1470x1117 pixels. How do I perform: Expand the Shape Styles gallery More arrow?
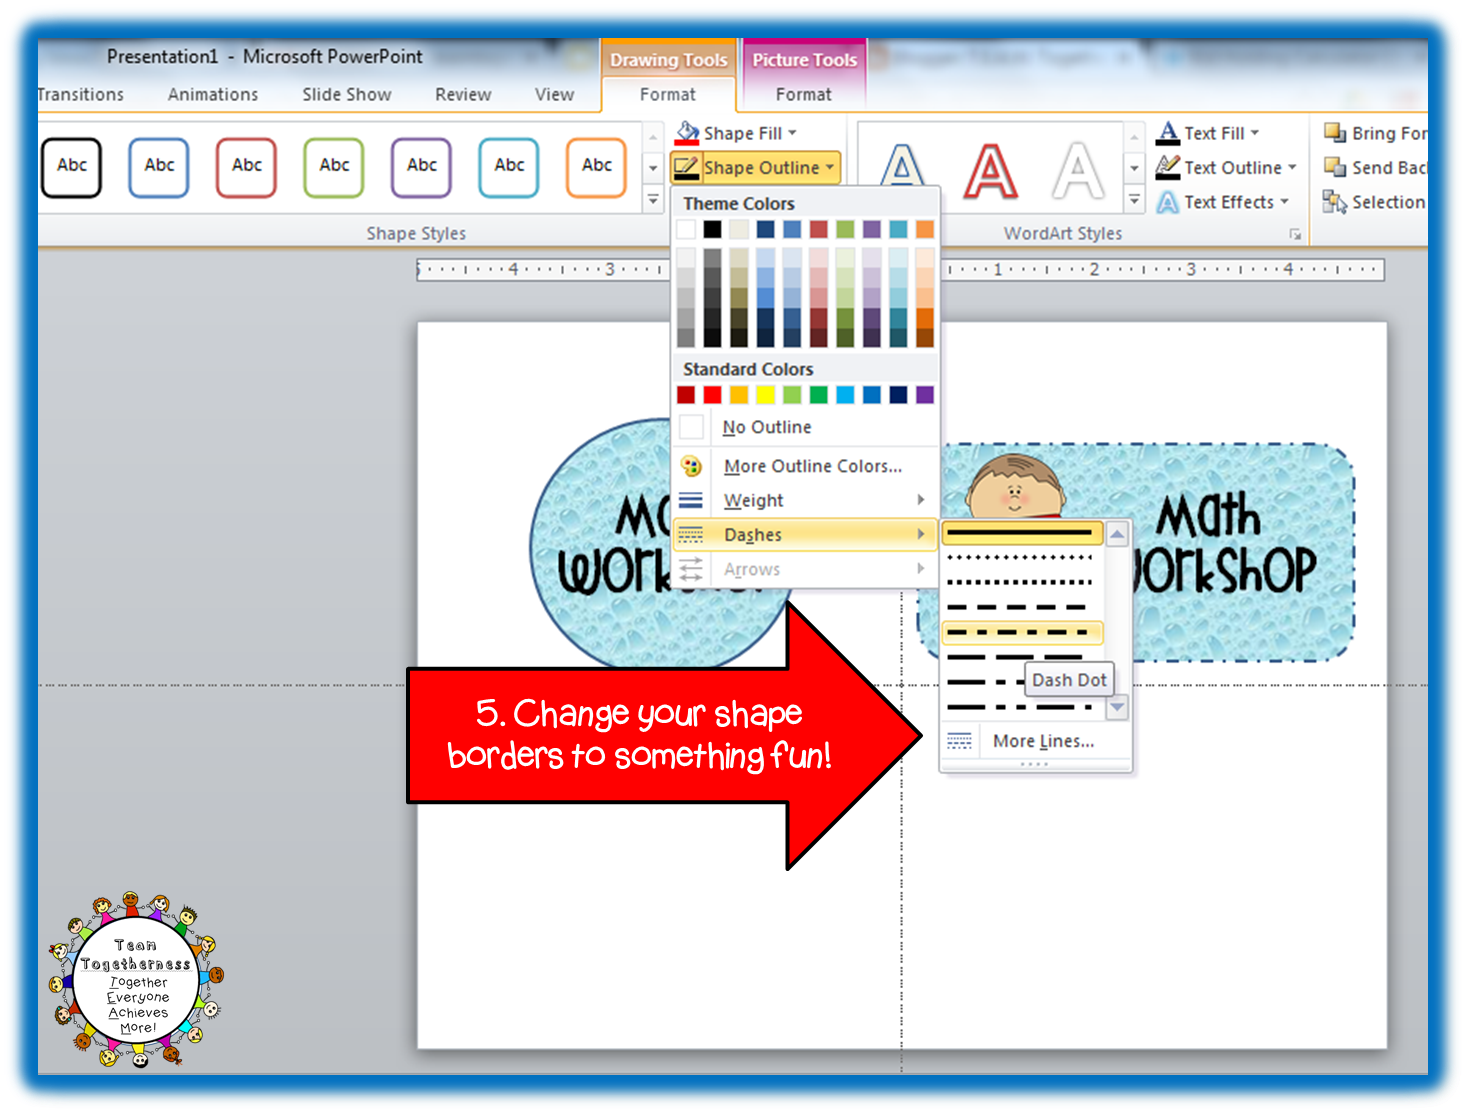click(653, 200)
